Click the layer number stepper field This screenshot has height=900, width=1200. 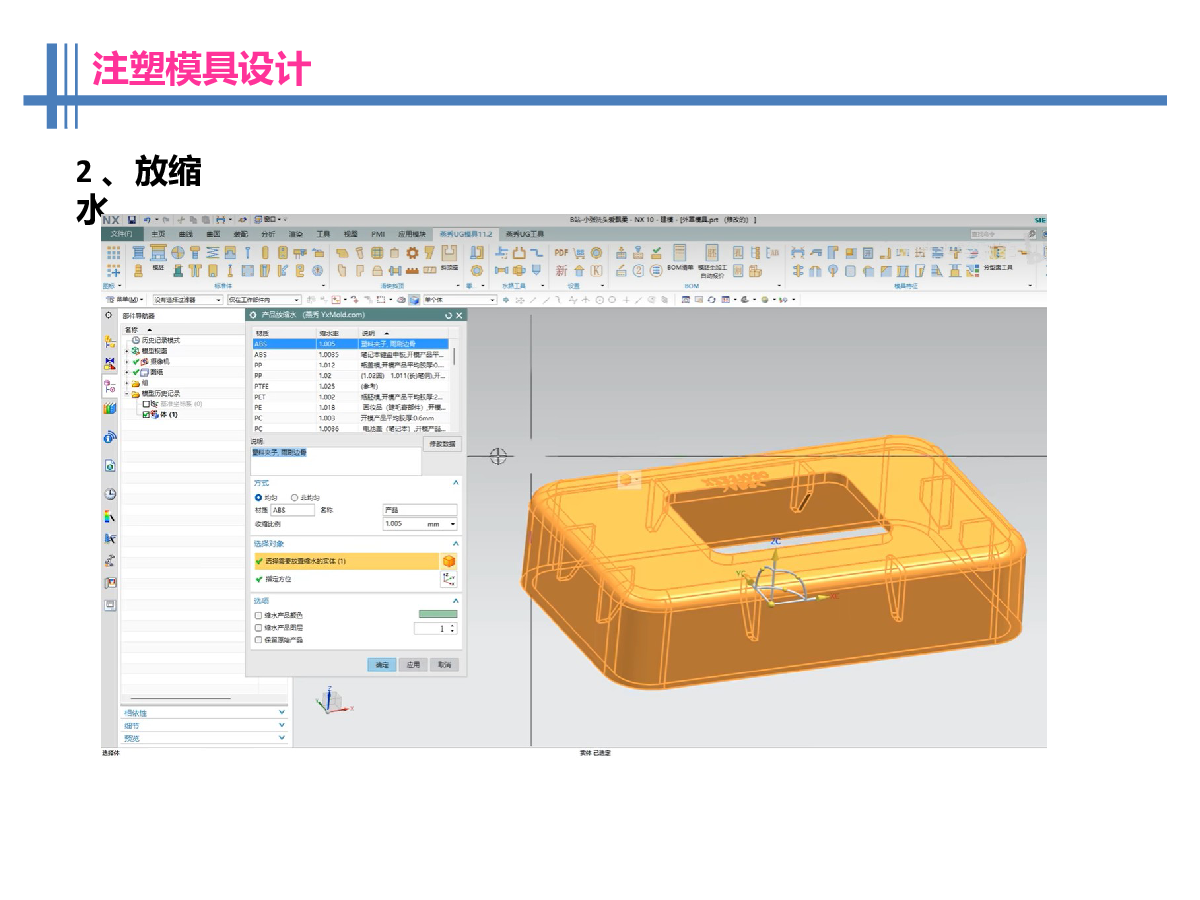click(x=435, y=628)
